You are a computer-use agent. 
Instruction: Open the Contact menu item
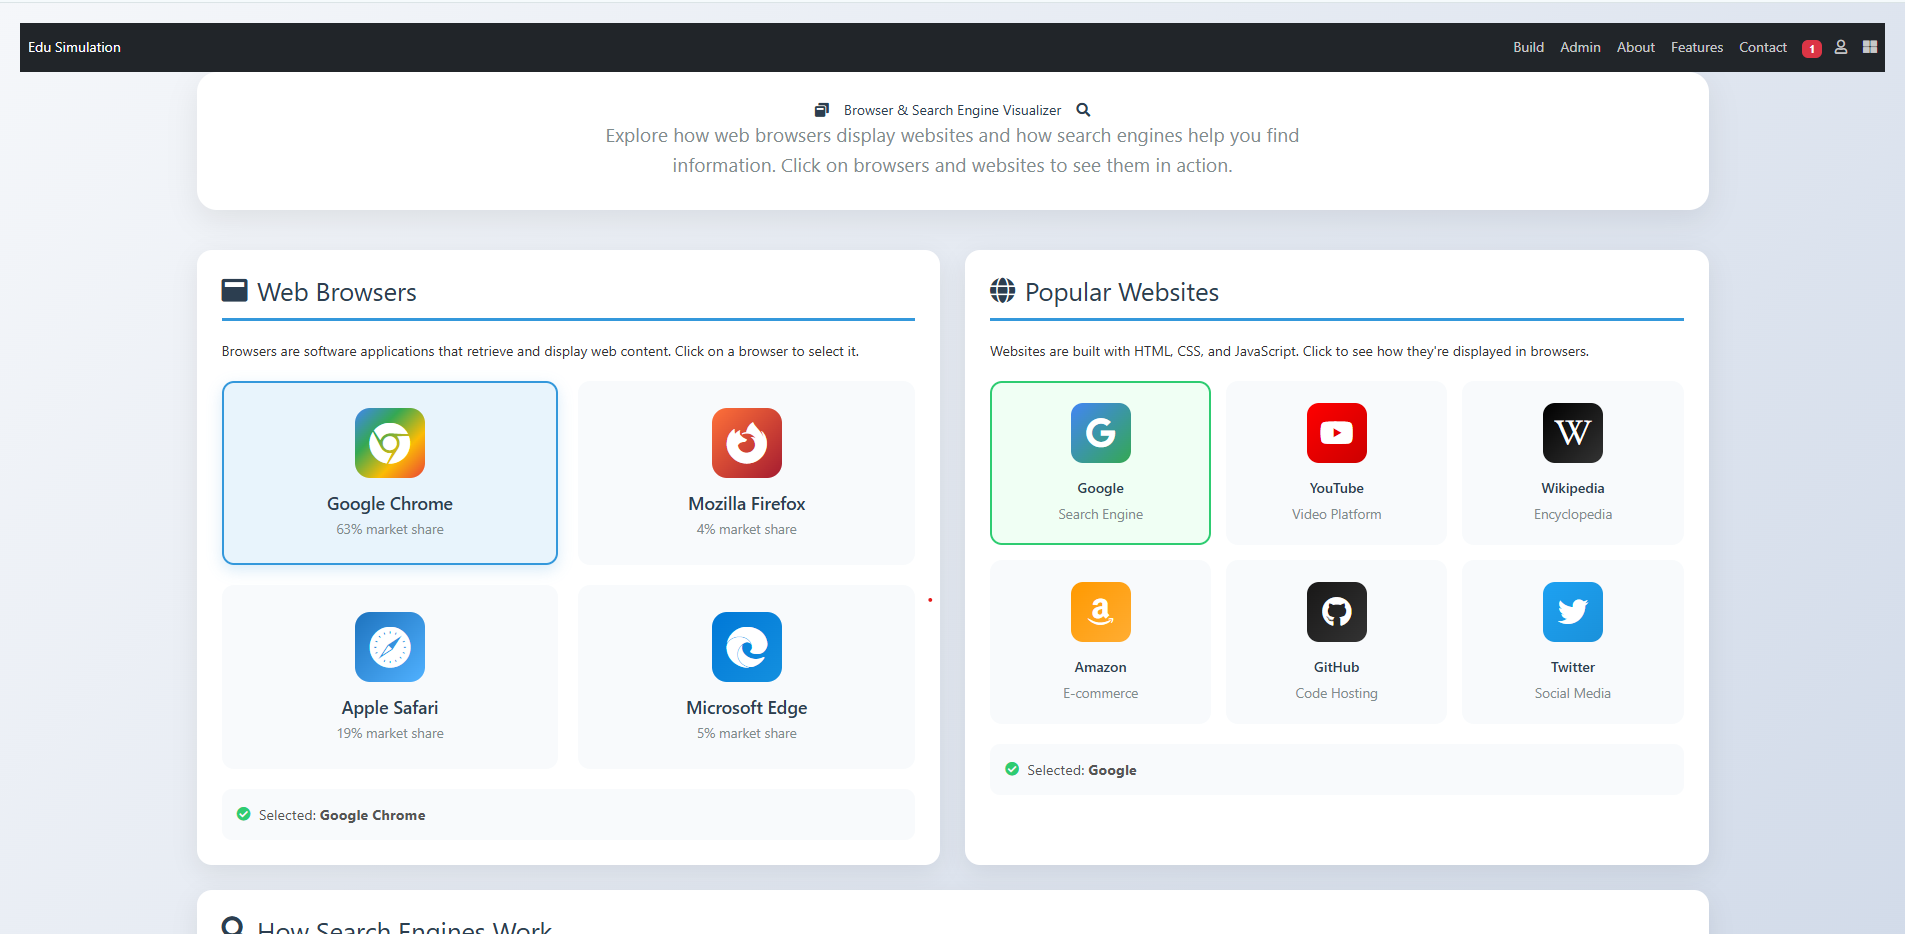1763,47
